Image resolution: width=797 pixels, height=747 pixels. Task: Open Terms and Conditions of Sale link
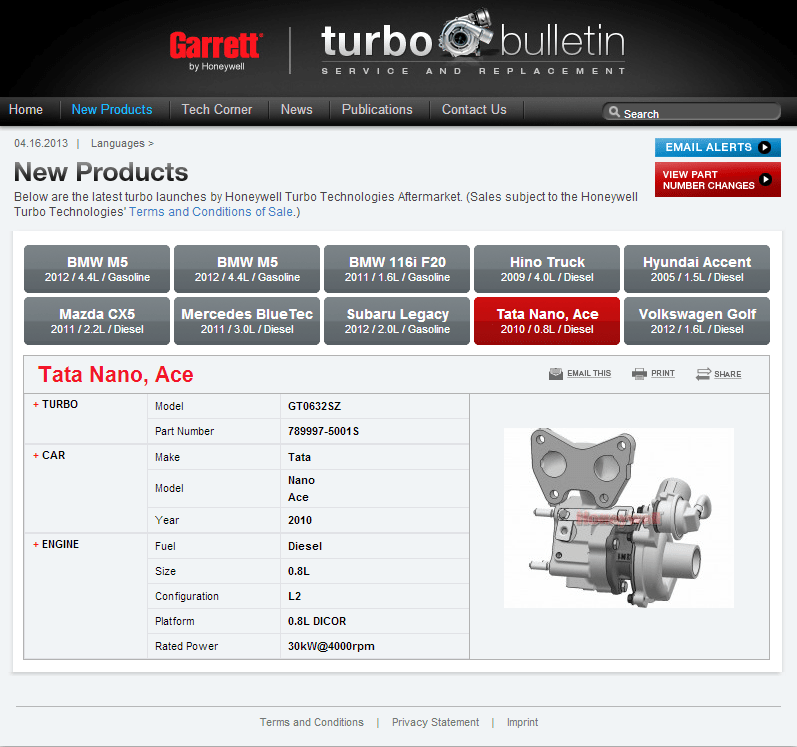tap(211, 212)
